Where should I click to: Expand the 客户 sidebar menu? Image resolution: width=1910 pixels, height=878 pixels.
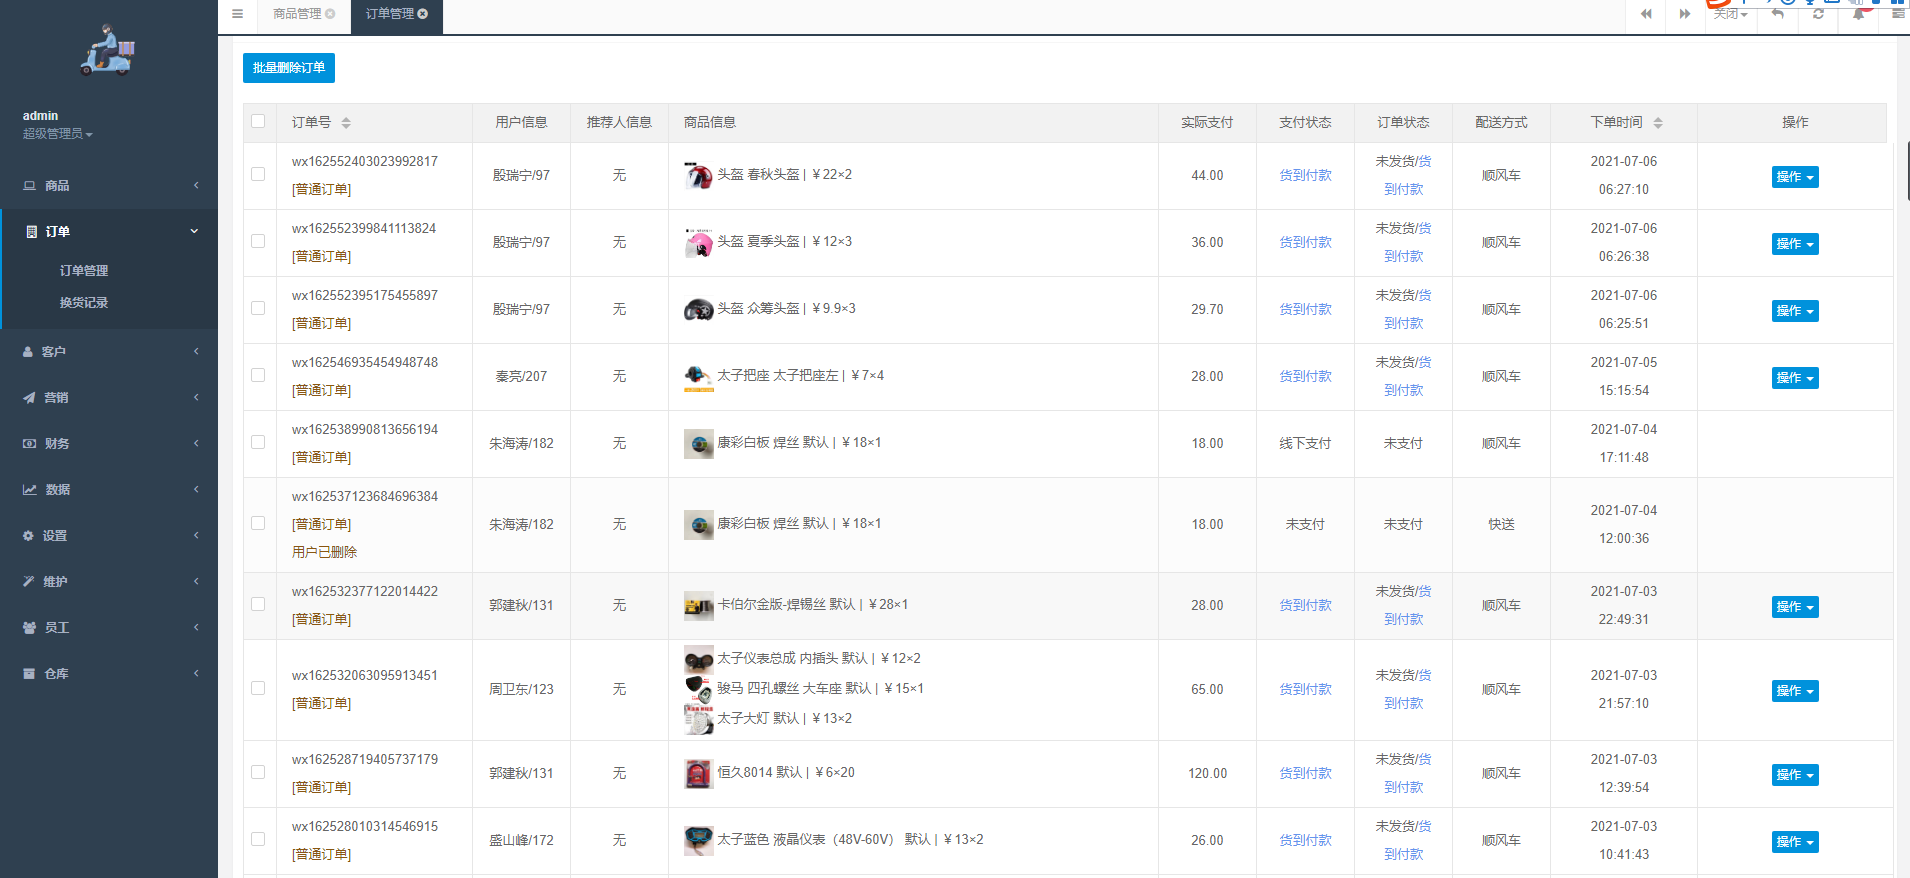coord(109,352)
